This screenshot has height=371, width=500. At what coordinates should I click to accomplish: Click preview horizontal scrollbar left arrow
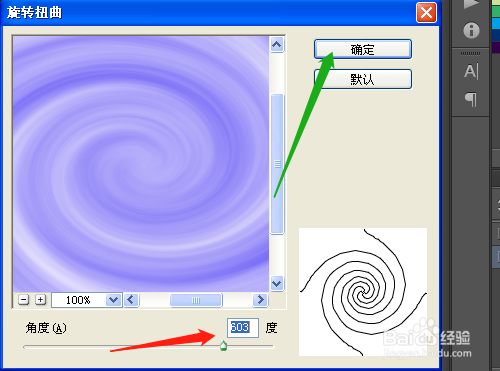click(x=131, y=300)
